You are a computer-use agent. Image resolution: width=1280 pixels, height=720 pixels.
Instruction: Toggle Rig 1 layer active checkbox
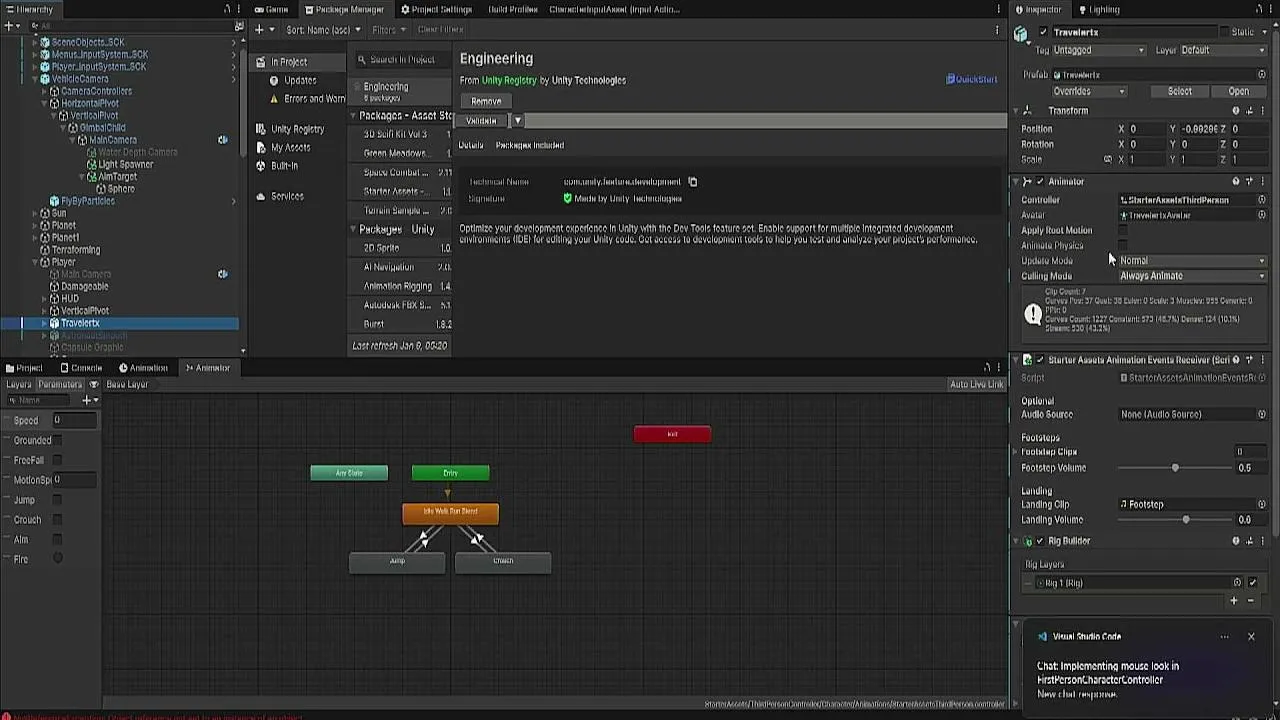point(1252,583)
